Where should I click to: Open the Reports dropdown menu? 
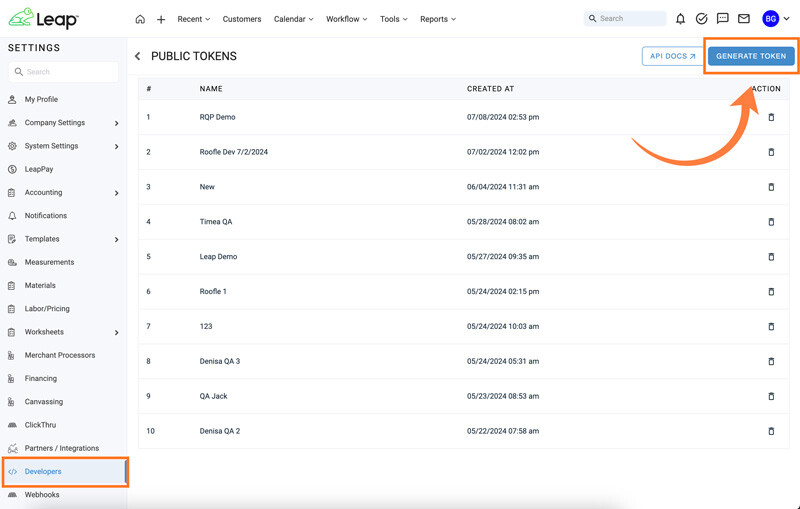click(438, 19)
